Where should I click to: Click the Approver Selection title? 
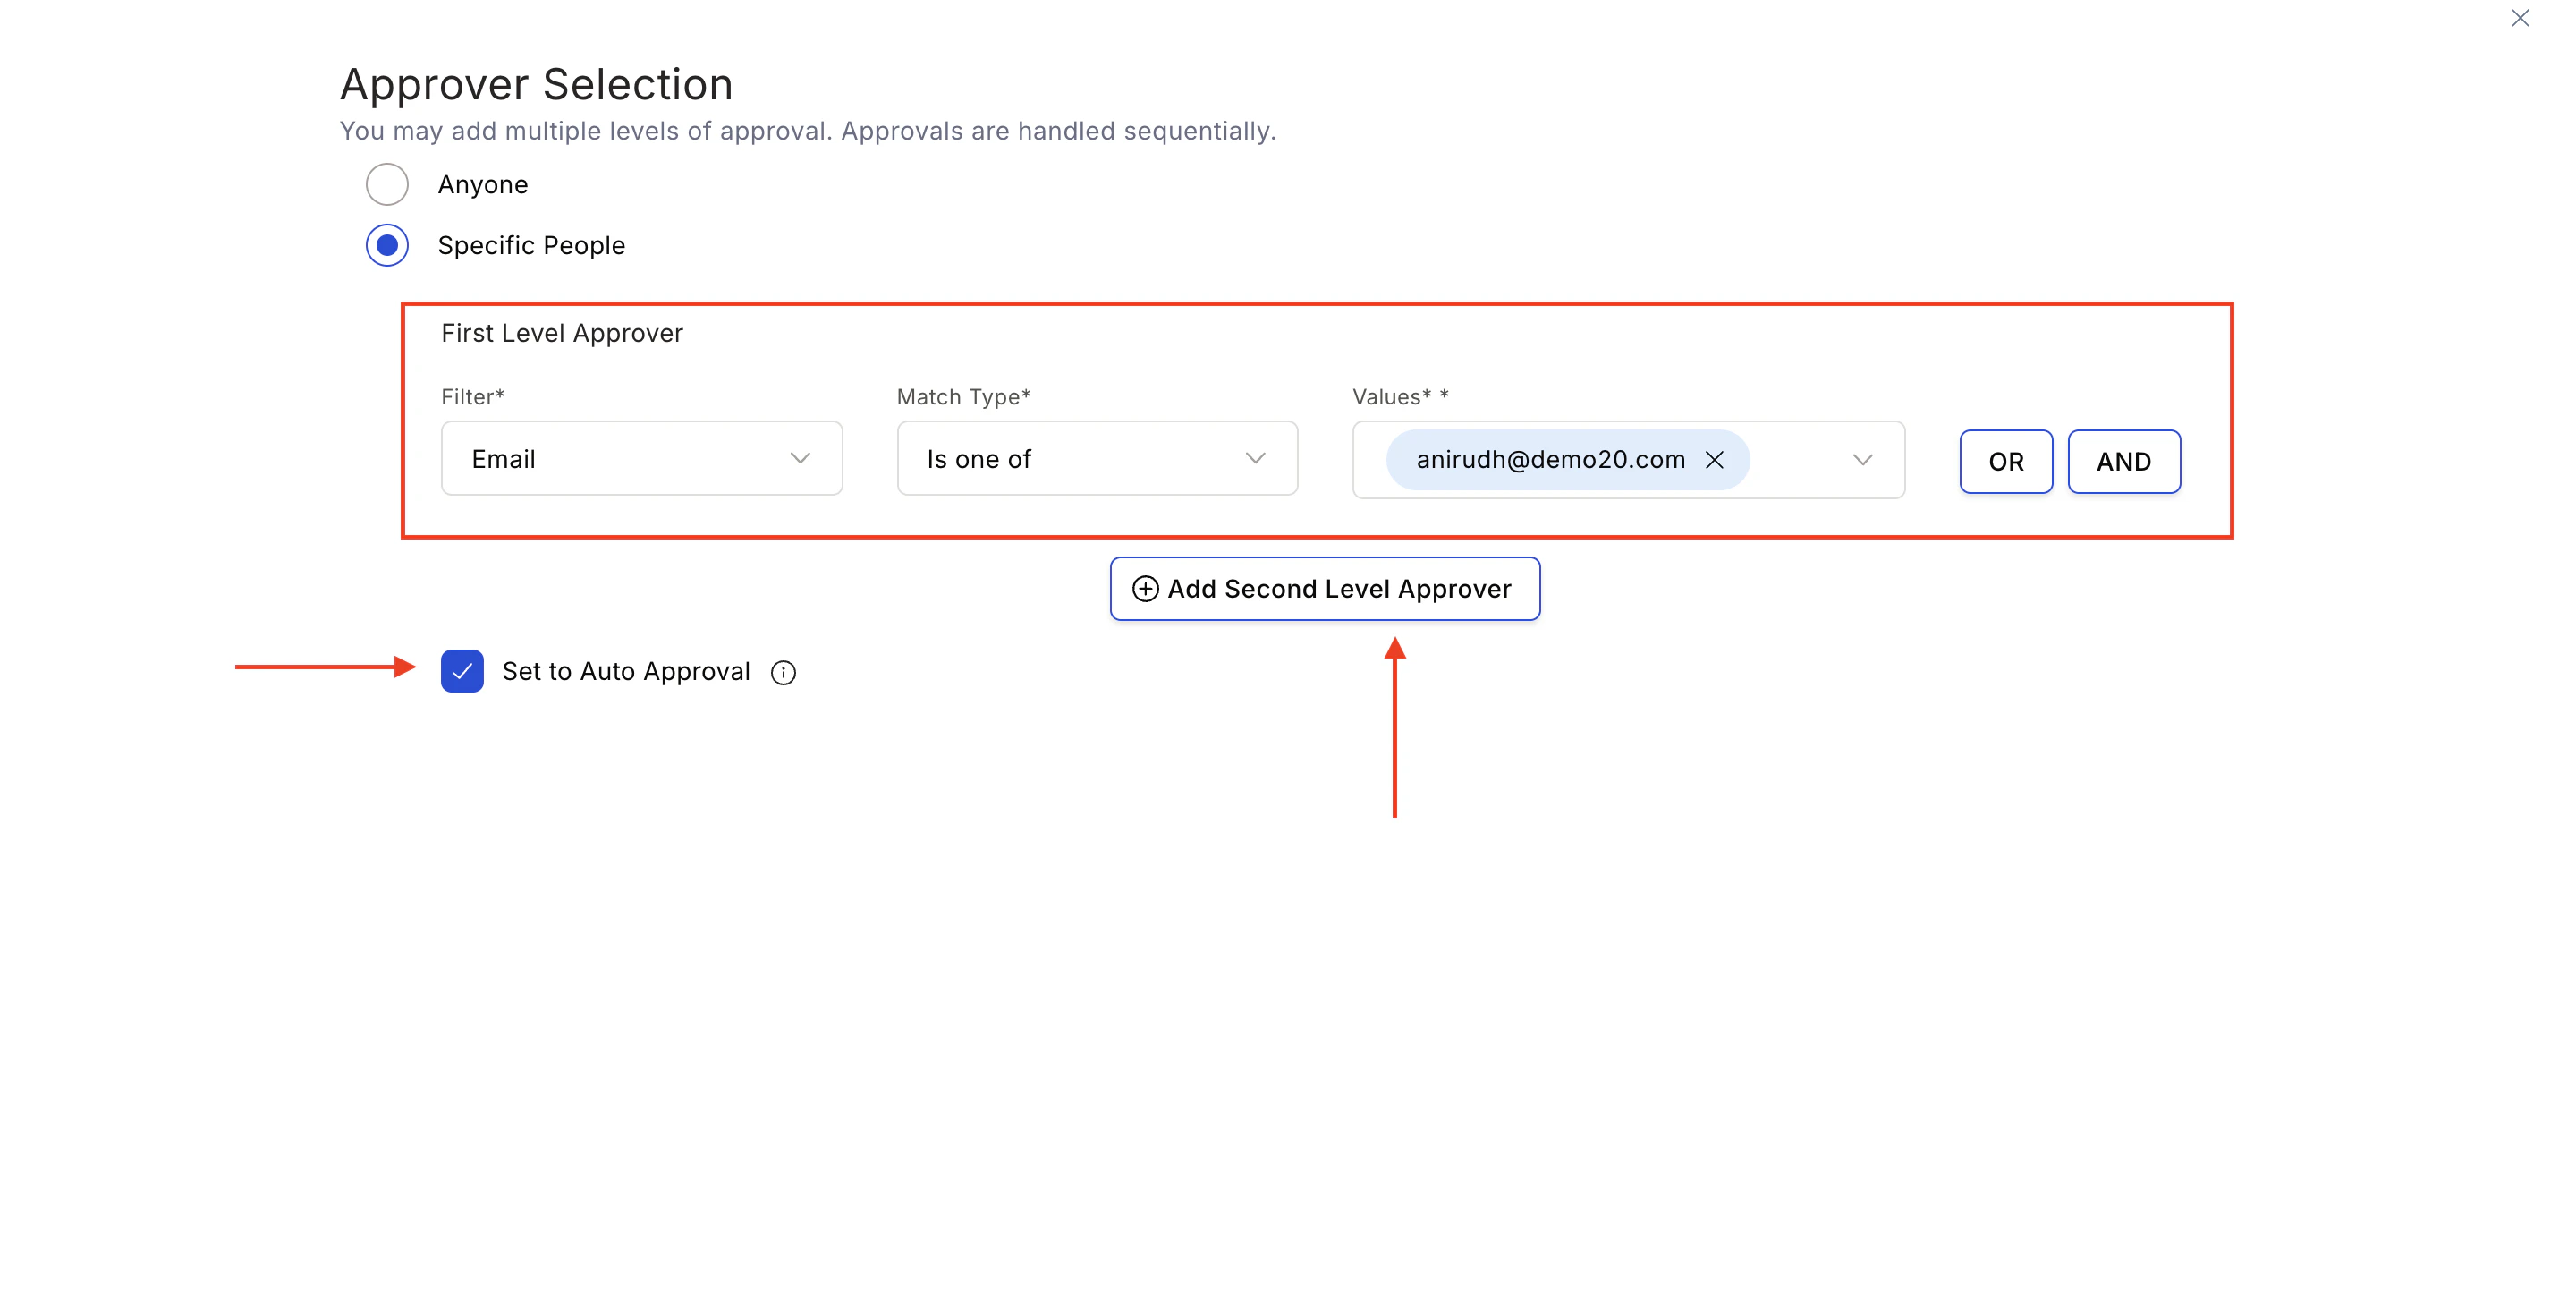pos(536,84)
